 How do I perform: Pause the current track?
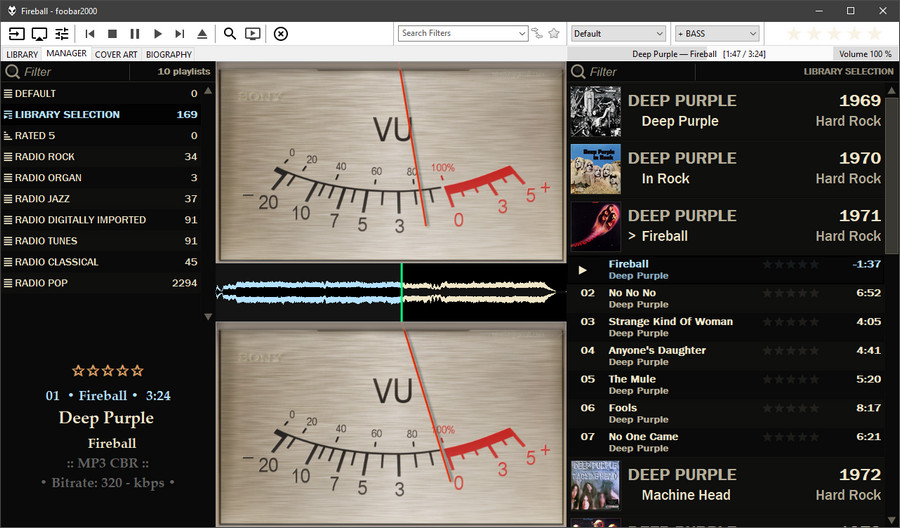point(135,34)
